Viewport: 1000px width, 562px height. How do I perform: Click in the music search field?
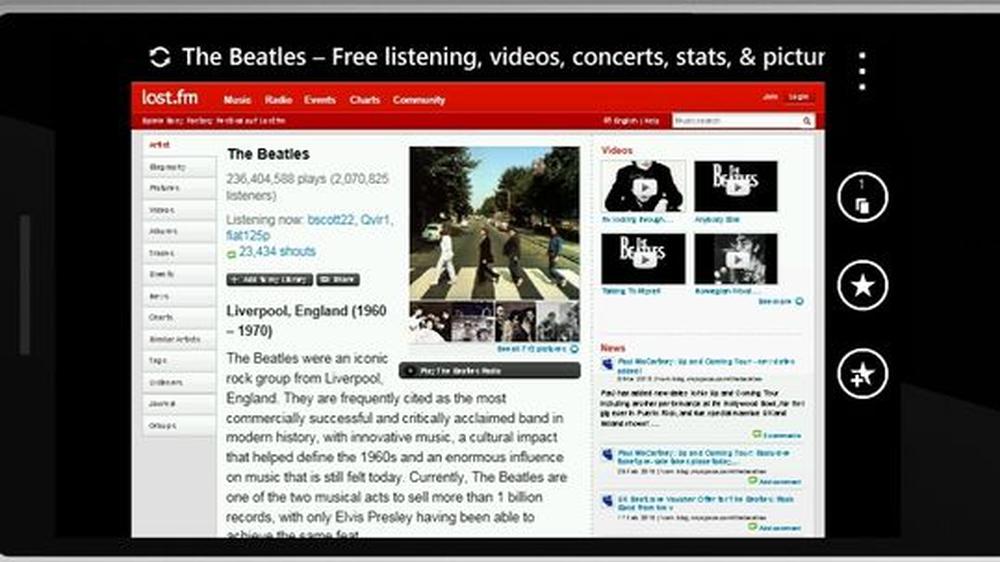pos(736,121)
